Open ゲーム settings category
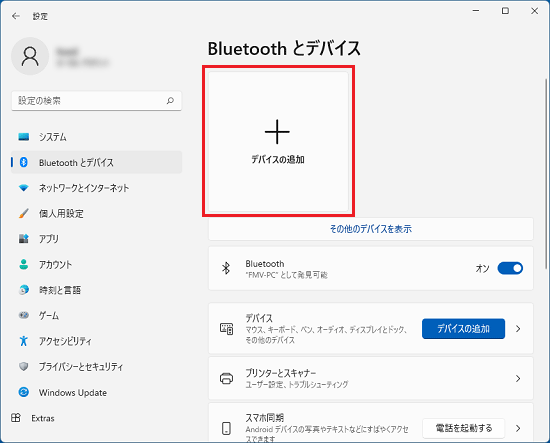 [96, 316]
